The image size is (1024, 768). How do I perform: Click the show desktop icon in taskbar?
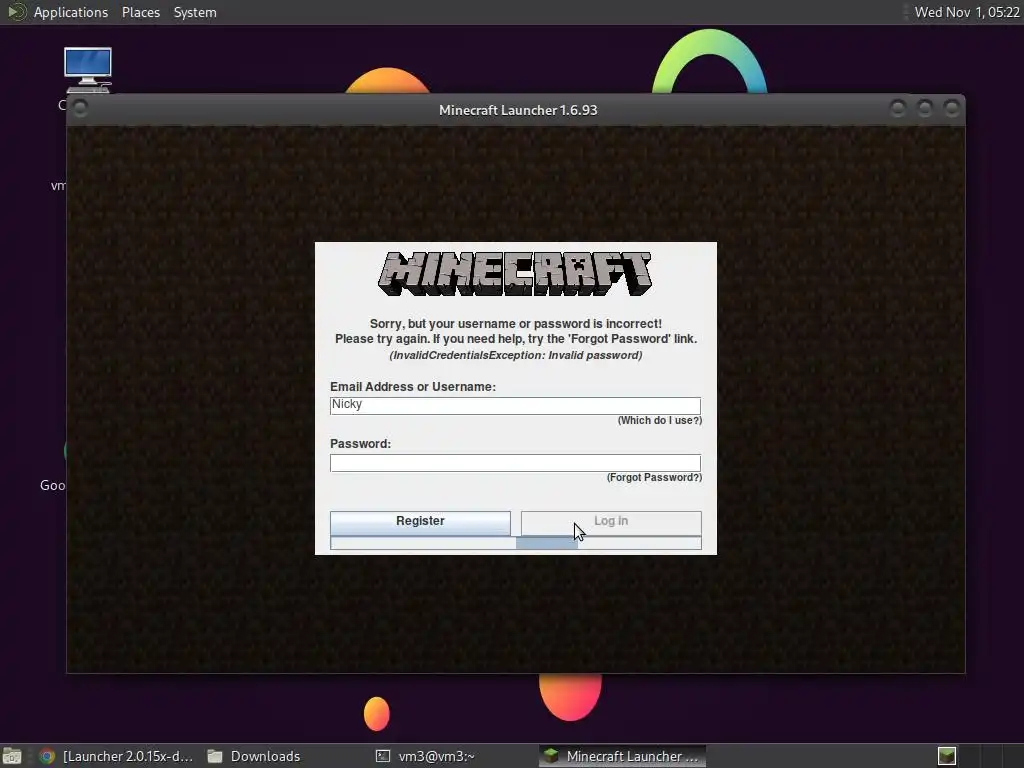pos(12,756)
